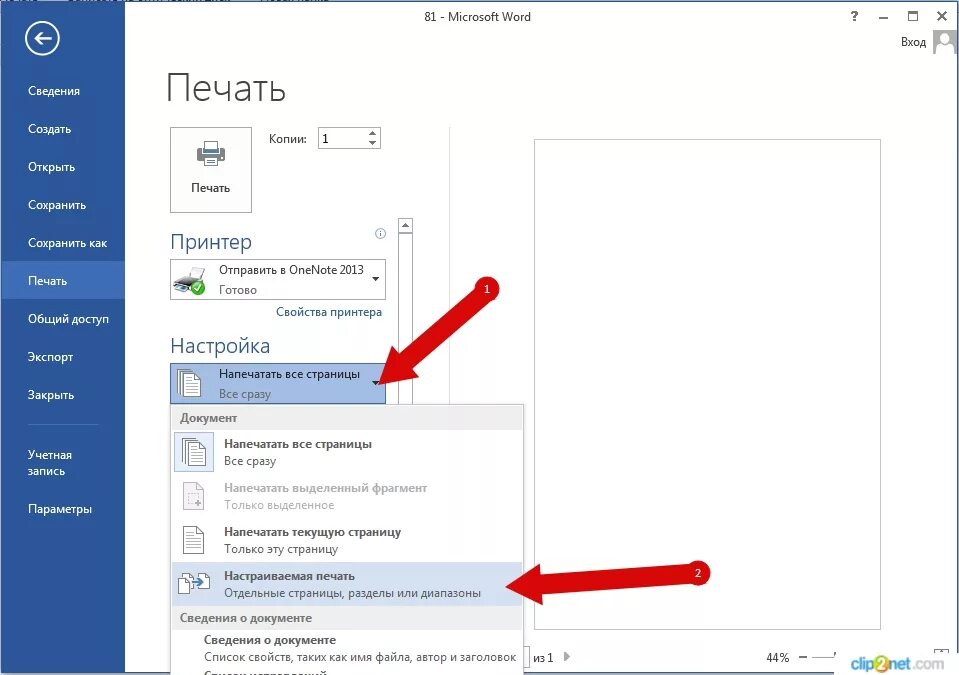The height and width of the screenshot is (675, 959).
Task: Open Options (Параметры) in sidebar
Action: (60, 509)
